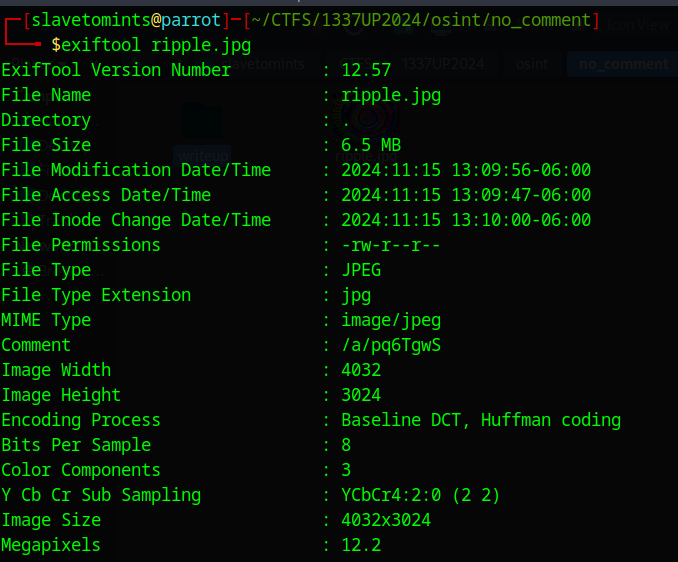Image resolution: width=678 pixels, height=562 pixels.
Task: Click the MIME Type value image/jpeg
Action: 391,321
